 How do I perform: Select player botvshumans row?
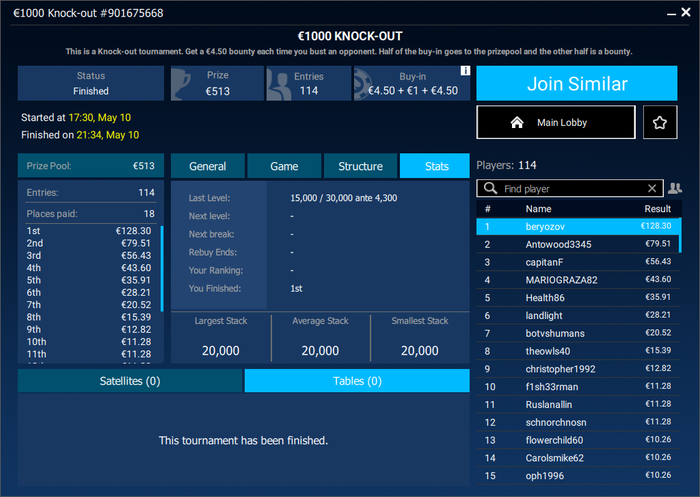(578, 334)
